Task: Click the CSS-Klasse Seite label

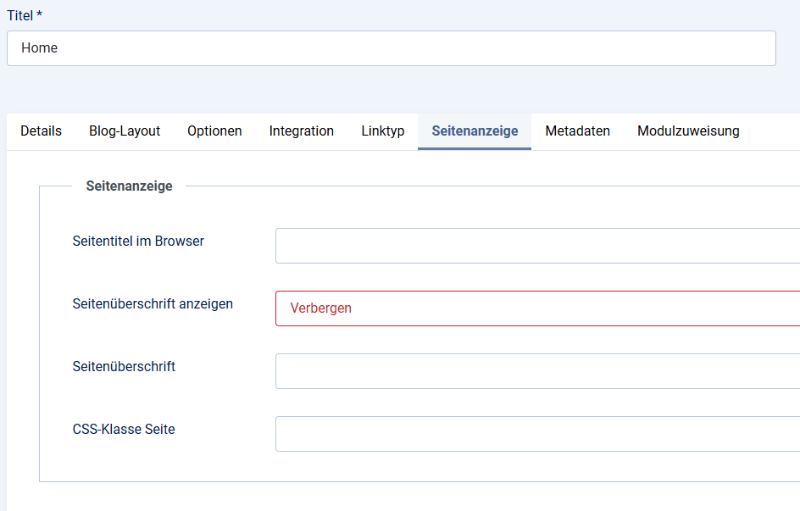Action: (123, 429)
